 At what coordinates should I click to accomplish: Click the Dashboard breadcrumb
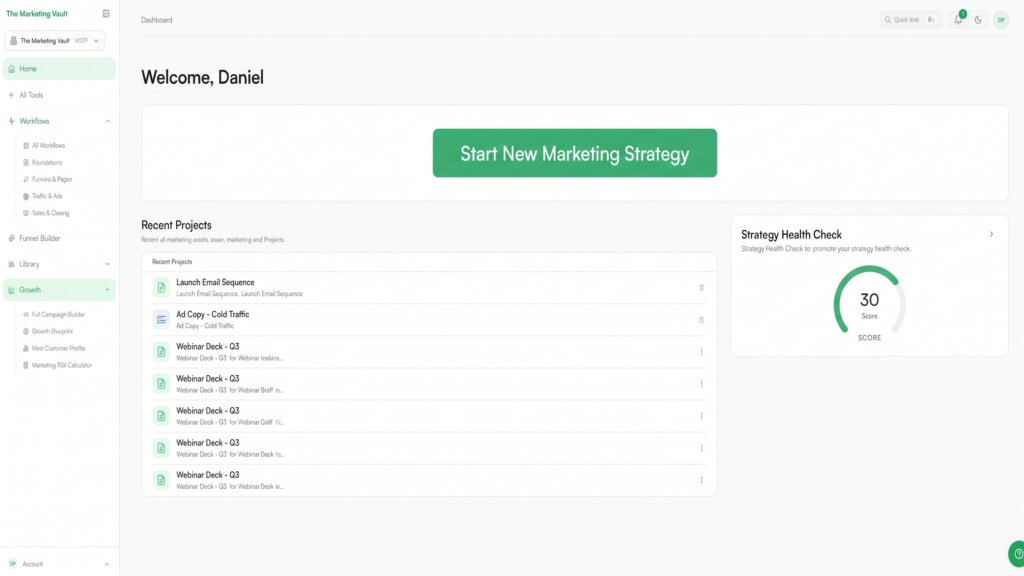click(157, 20)
